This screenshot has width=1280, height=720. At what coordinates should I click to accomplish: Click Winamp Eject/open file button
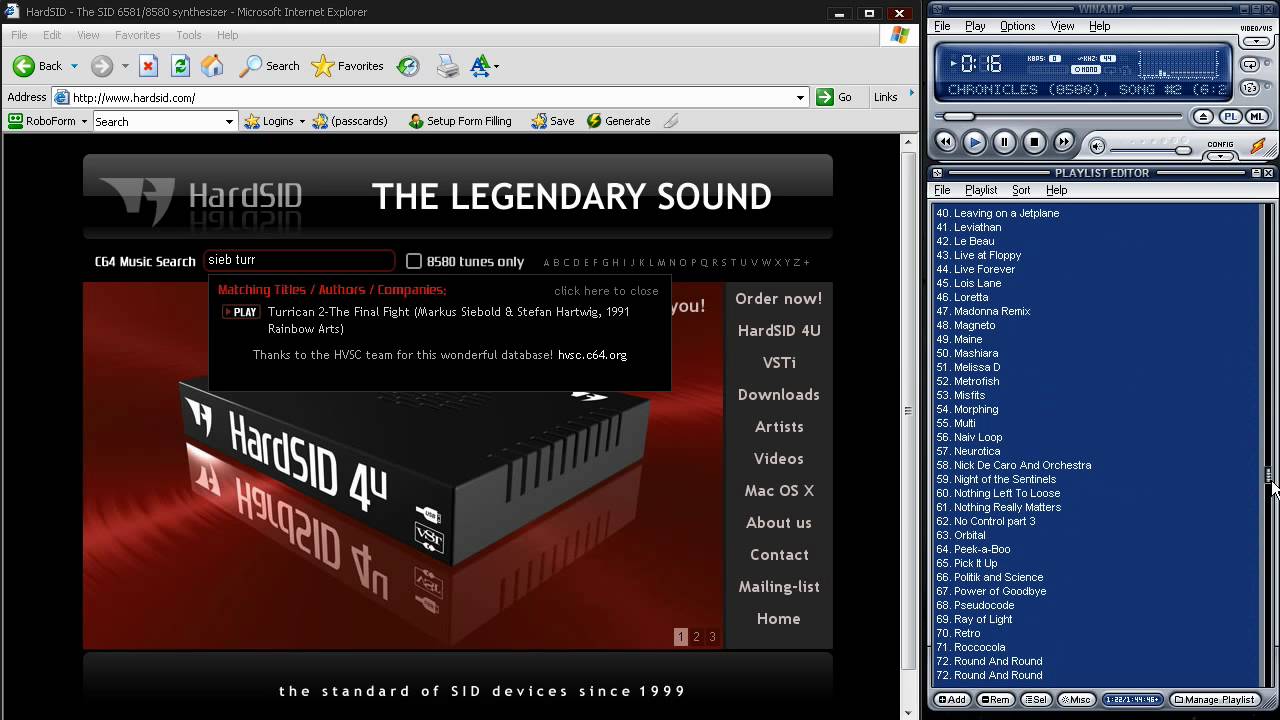pos(1203,117)
